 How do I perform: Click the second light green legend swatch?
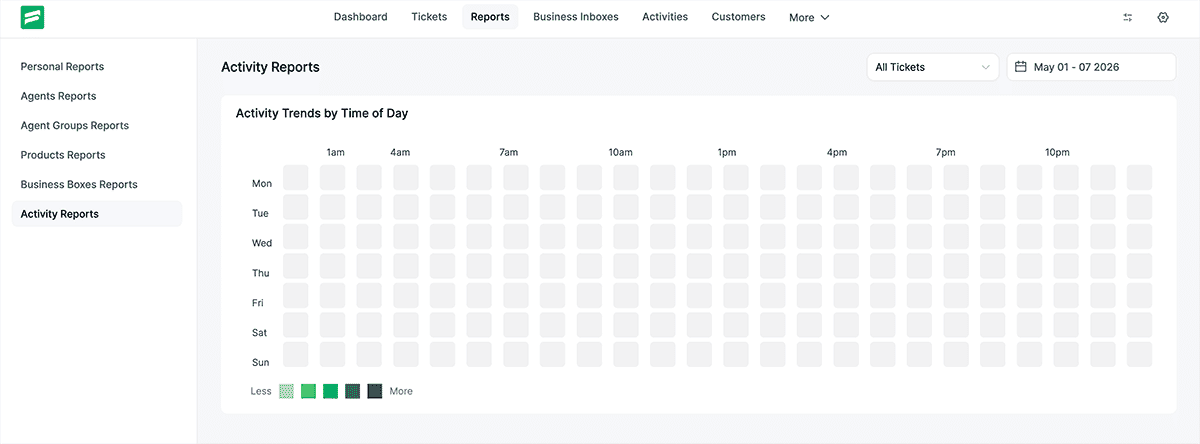(309, 391)
